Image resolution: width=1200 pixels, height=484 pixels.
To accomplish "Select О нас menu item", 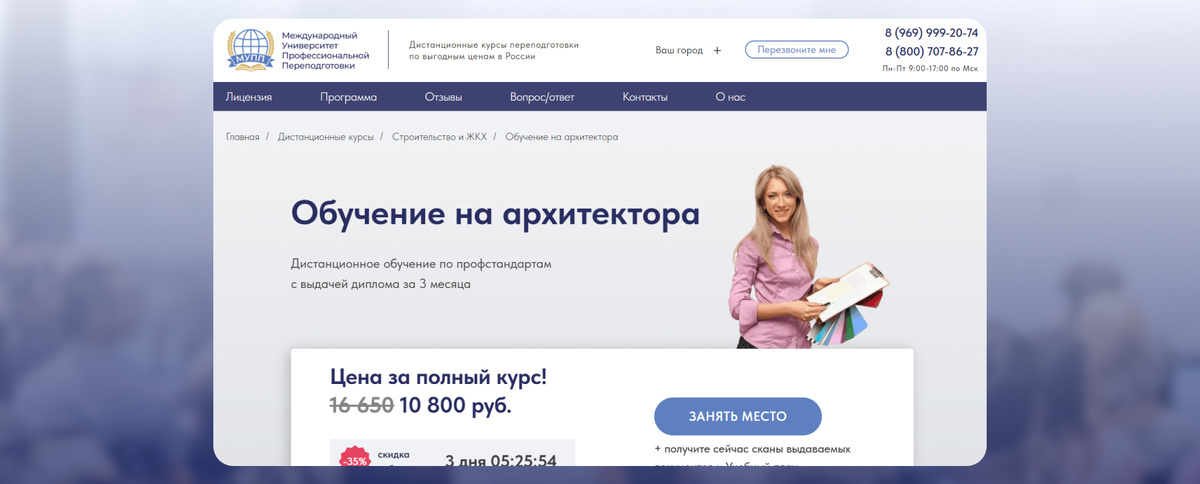I will [730, 97].
